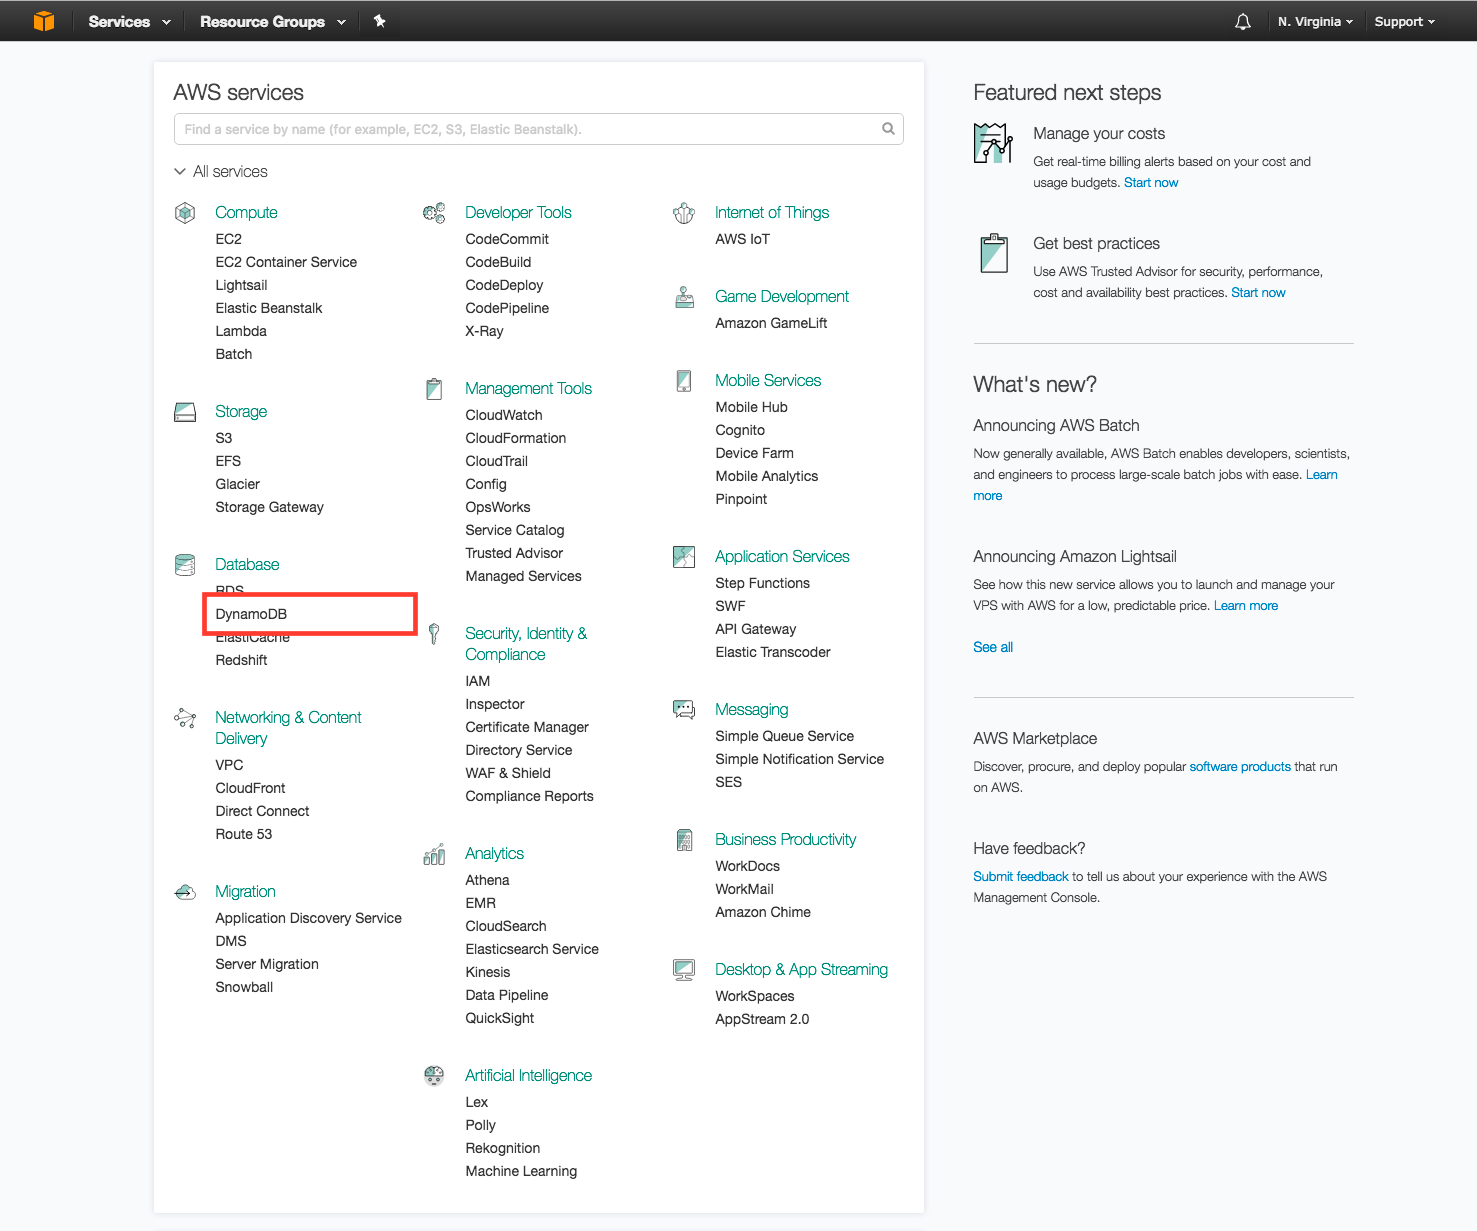Click Submit feedback link
1477x1231 pixels.
pos(1020,876)
